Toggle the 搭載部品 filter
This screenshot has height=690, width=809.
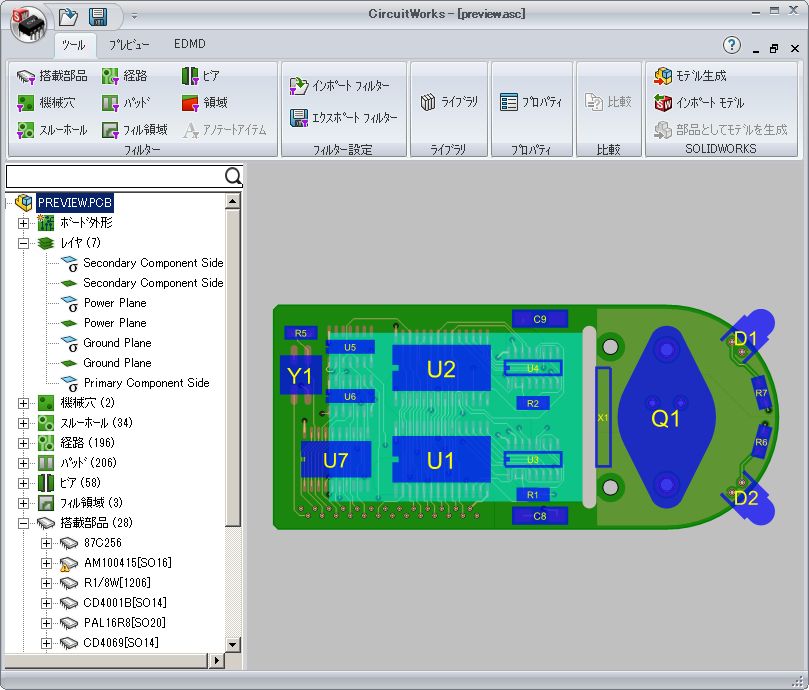[x=52, y=76]
